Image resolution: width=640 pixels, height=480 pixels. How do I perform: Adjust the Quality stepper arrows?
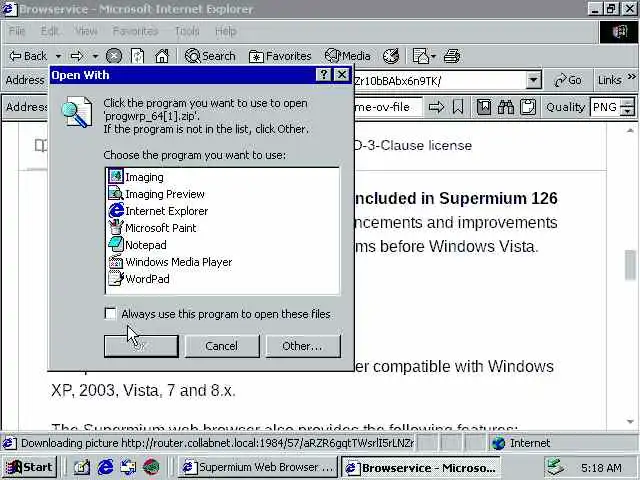(627, 107)
